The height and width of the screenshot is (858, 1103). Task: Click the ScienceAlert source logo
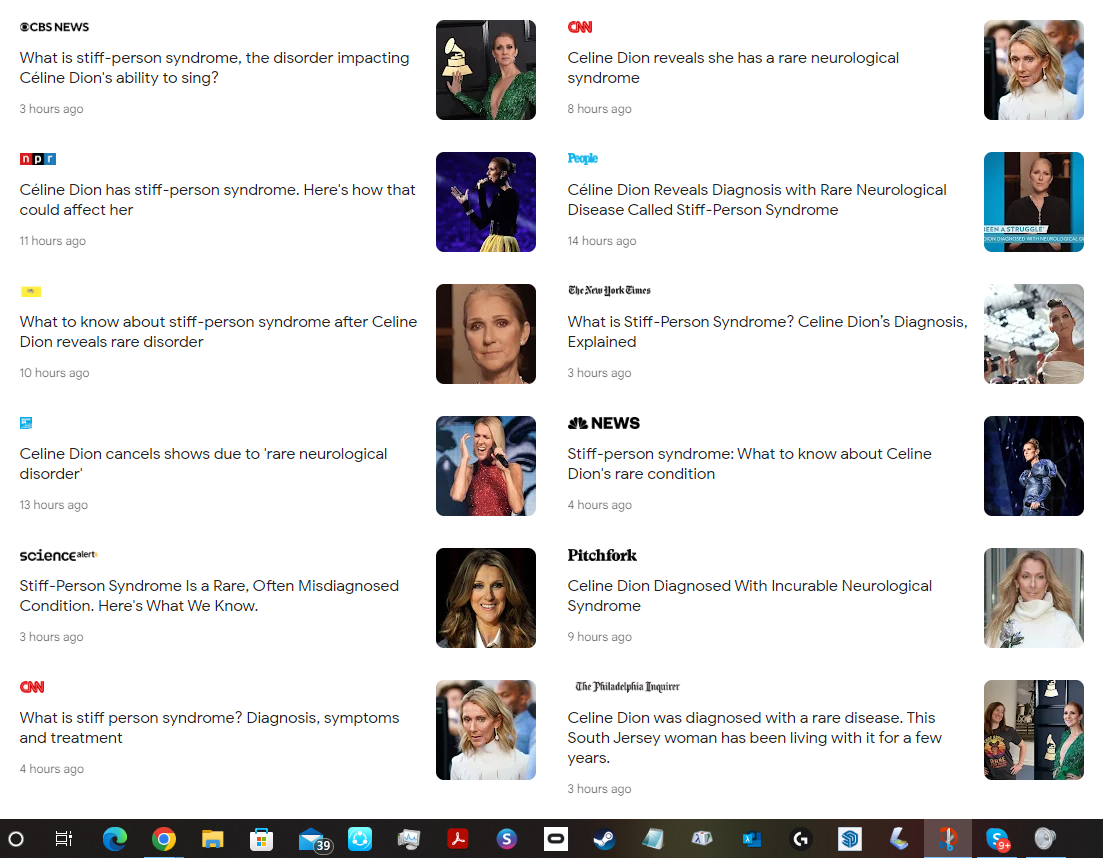[x=58, y=555]
